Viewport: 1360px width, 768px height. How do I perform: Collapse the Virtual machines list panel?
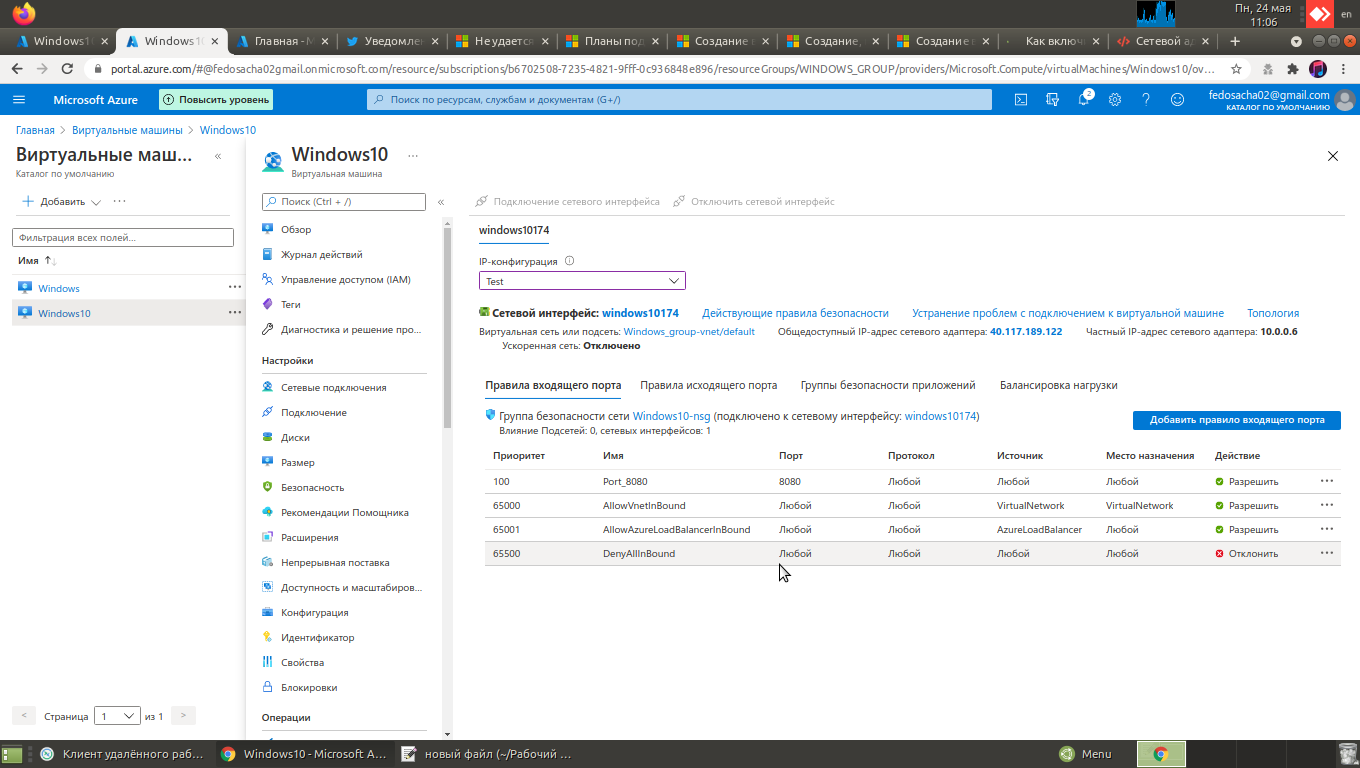(x=218, y=157)
